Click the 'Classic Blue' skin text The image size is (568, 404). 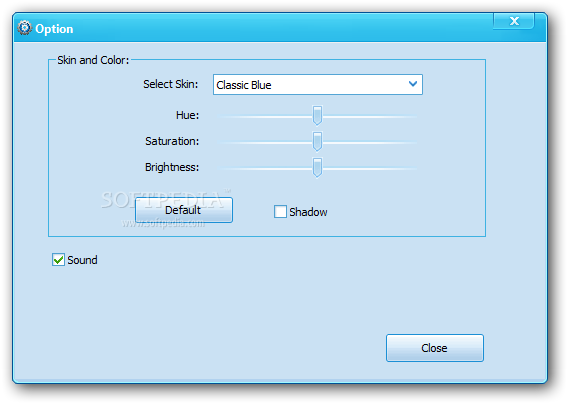[x=244, y=85]
